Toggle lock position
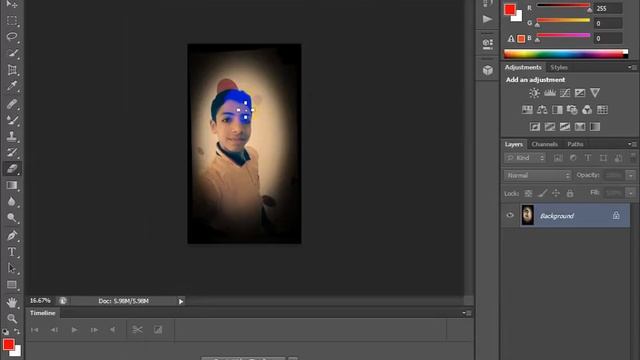Image resolution: width=640 pixels, height=360 pixels. click(x=556, y=193)
